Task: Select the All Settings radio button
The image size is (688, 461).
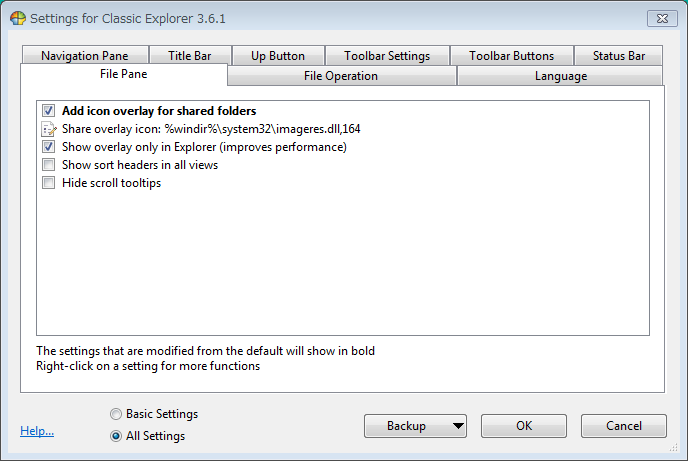Action: click(116, 436)
